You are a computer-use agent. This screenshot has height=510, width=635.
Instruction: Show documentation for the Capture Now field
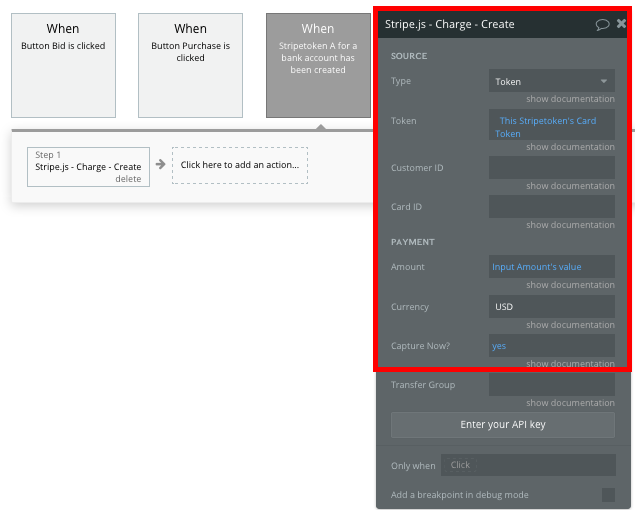(x=570, y=364)
